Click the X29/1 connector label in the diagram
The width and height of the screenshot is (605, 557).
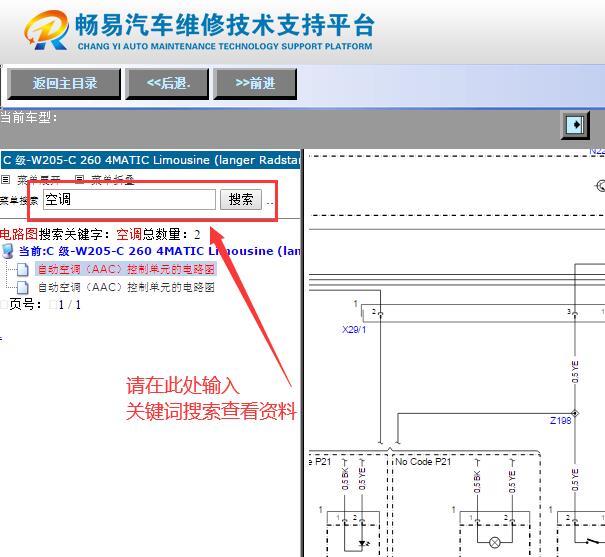tap(354, 330)
